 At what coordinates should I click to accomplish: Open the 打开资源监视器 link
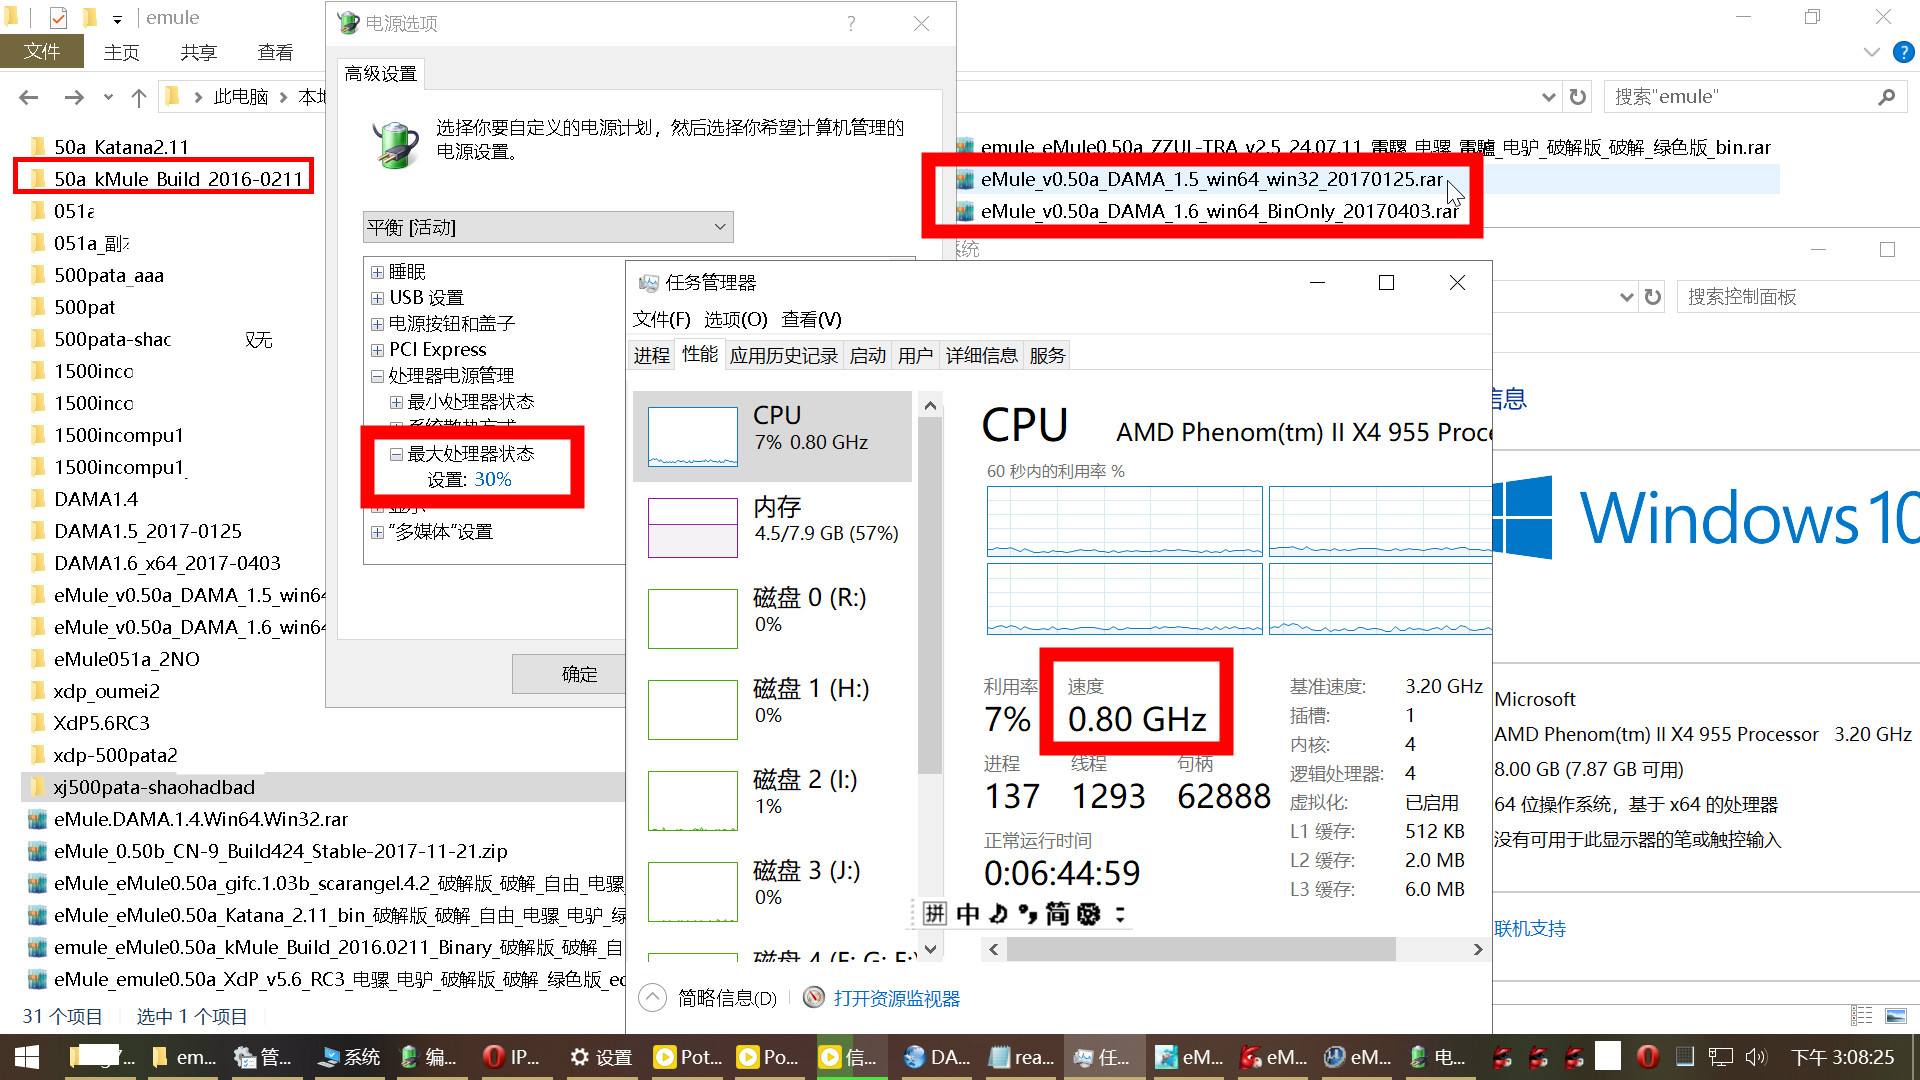click(x=896, y=998)
